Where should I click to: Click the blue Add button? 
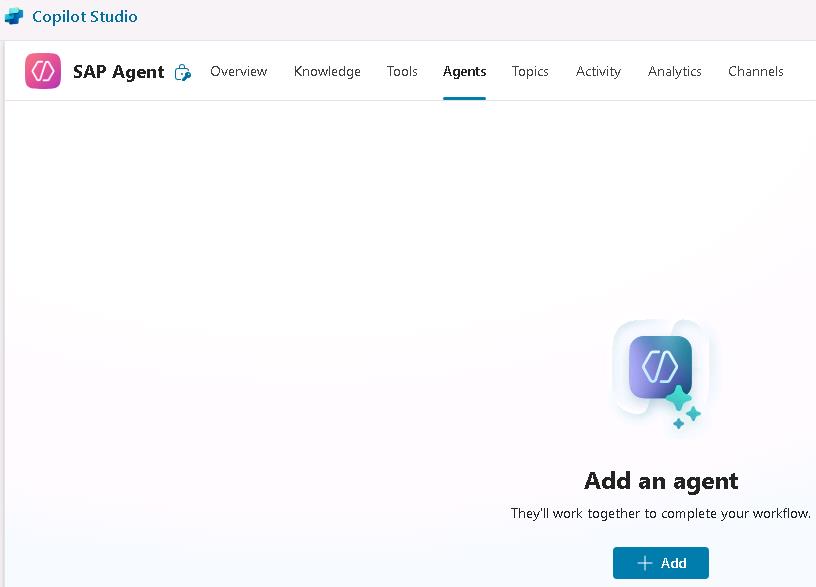pos(660,563)
